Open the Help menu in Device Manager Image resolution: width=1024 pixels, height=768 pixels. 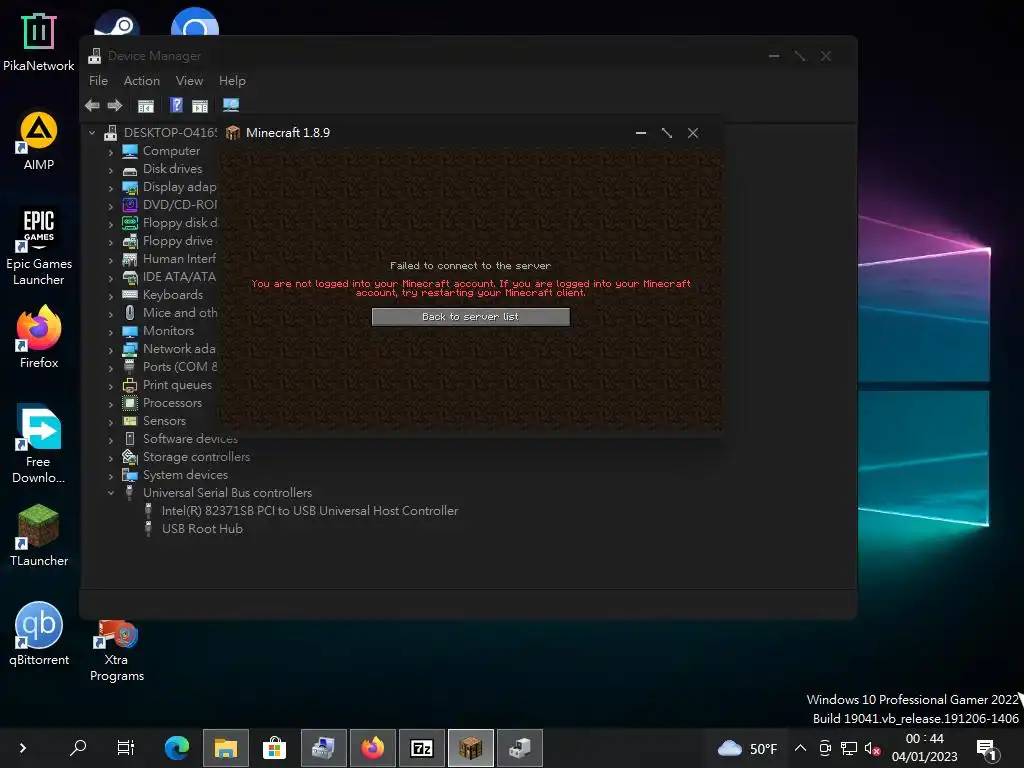[x=232, y=81]
